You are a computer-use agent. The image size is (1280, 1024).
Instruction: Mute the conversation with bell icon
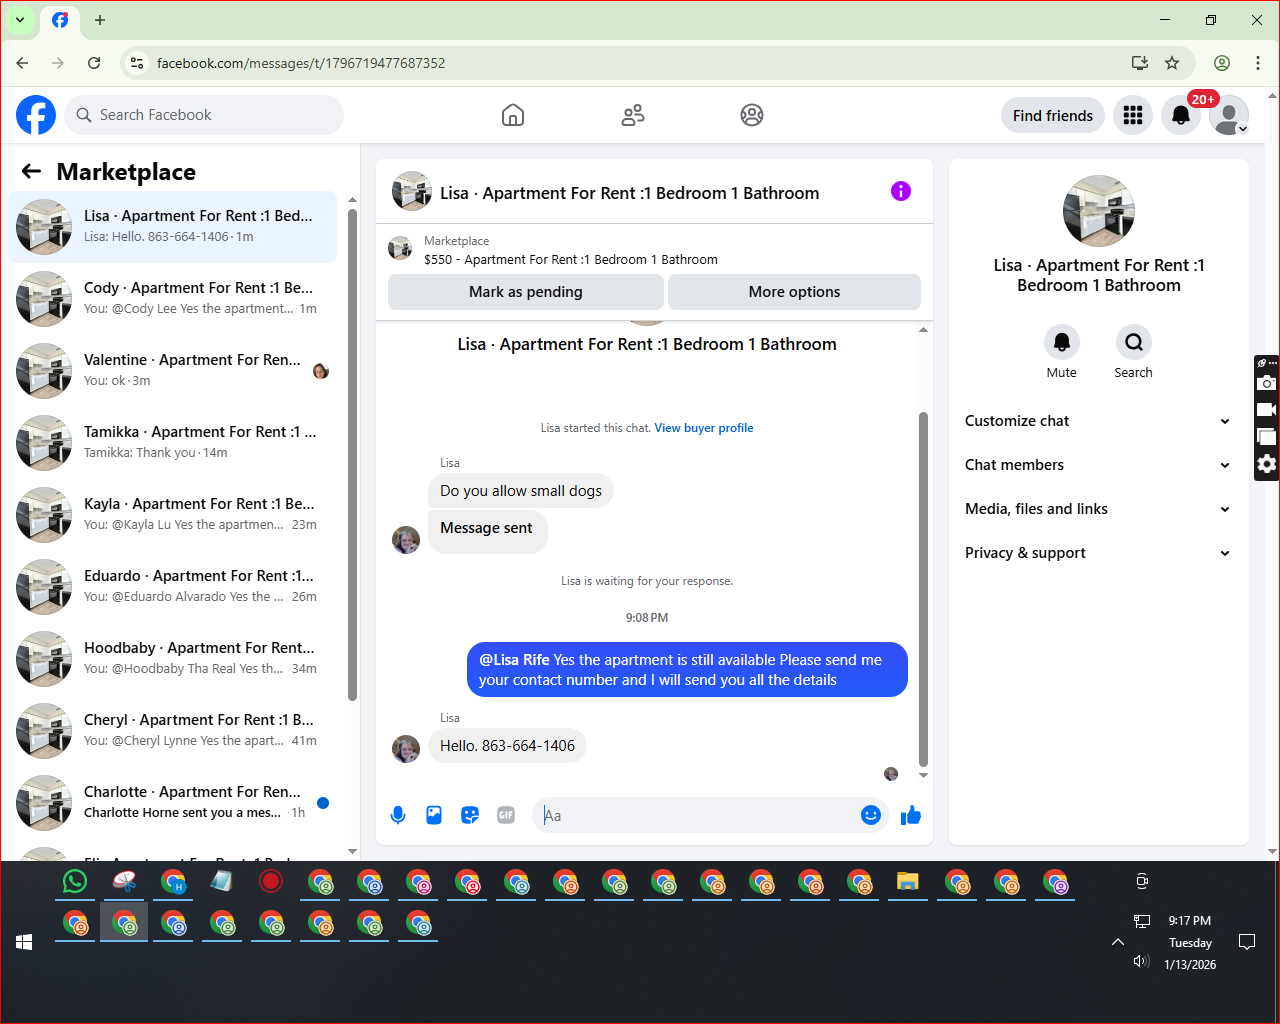1062,342
